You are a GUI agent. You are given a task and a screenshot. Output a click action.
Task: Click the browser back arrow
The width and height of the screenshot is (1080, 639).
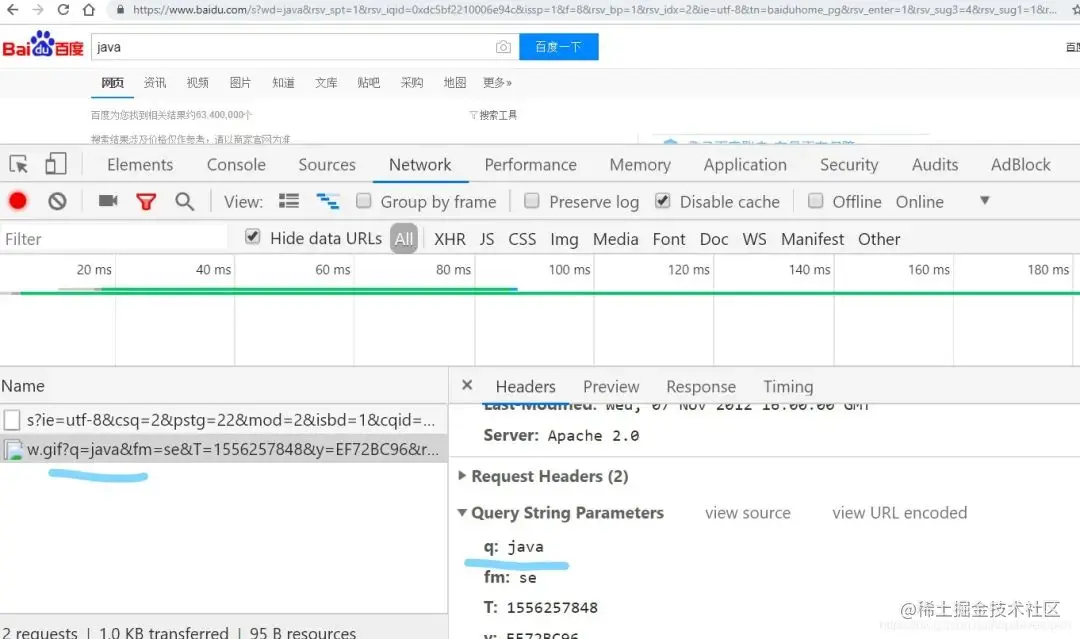(12, 10)
